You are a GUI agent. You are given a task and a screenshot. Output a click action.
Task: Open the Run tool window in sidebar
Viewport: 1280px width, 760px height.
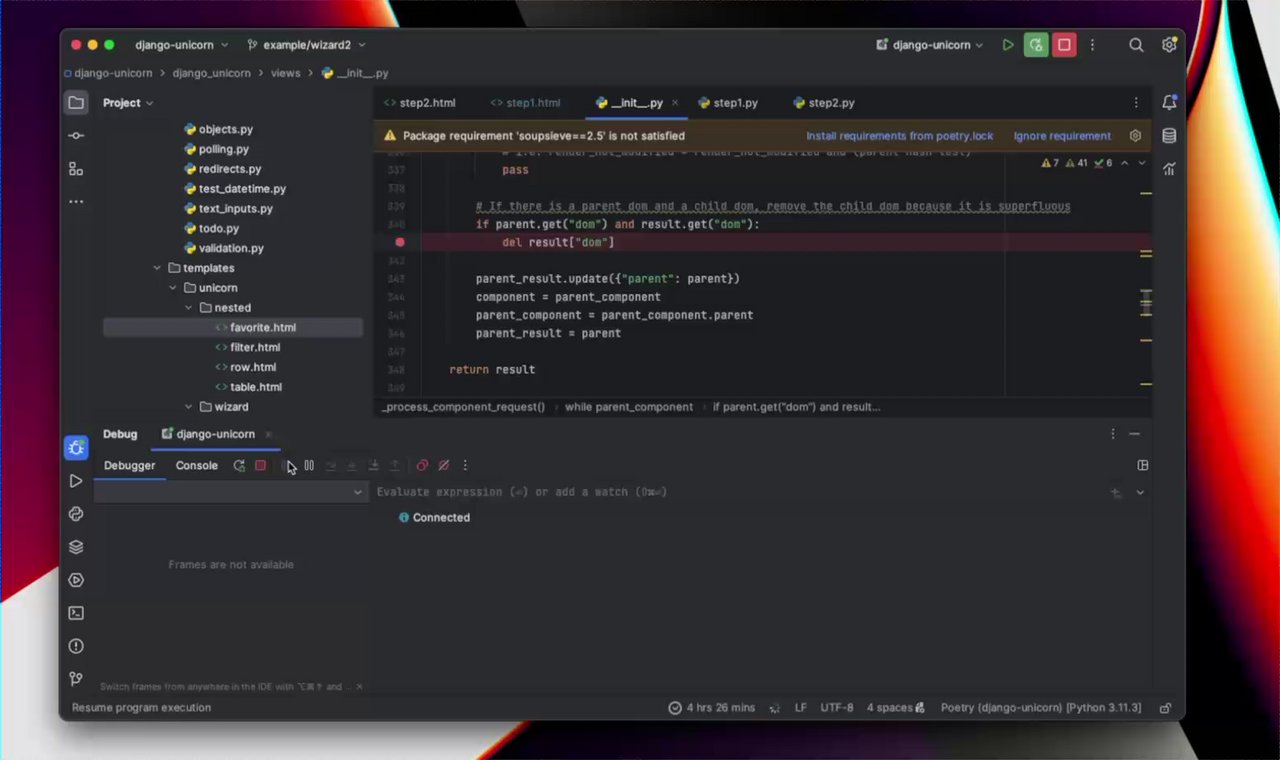76,481
